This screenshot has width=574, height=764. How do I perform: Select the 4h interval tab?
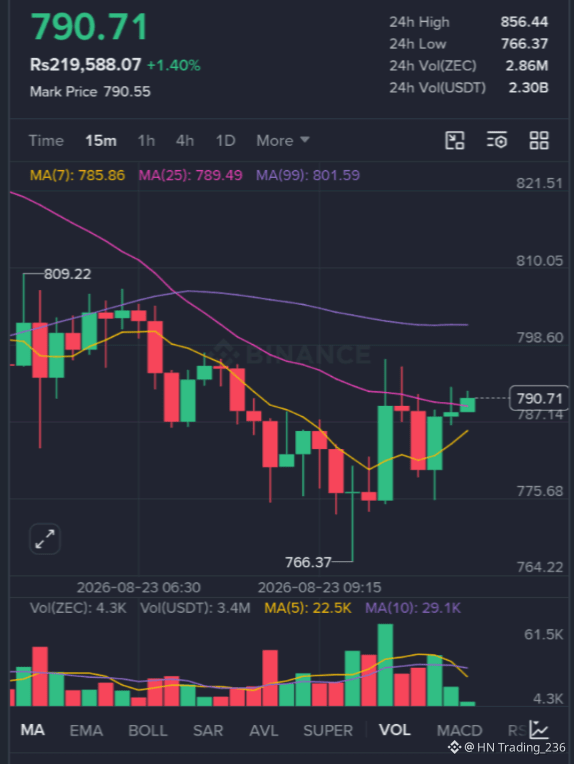coord(185,141)
